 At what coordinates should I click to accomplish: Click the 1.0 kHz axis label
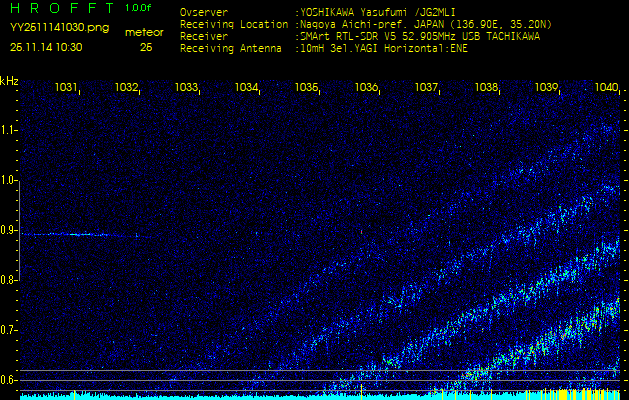pos(8,181)
